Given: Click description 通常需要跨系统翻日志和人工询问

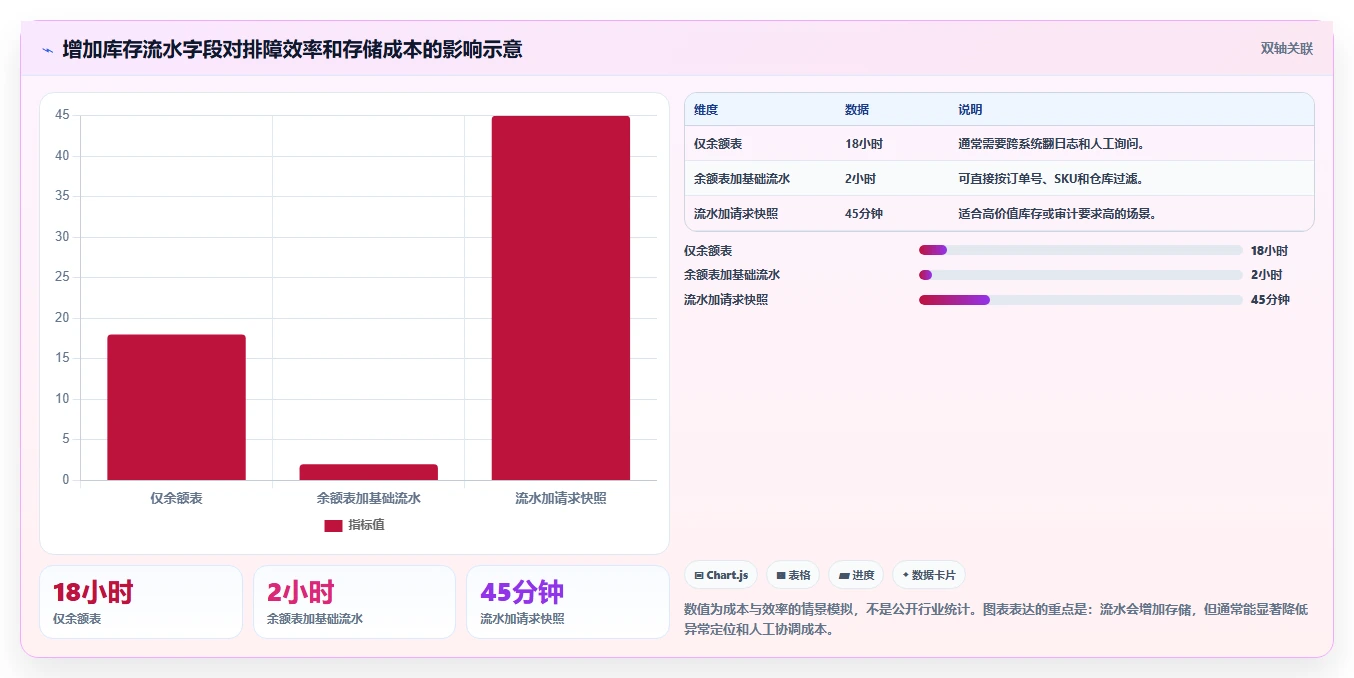Looking at the screenshot, I should tap(1051, 144).
